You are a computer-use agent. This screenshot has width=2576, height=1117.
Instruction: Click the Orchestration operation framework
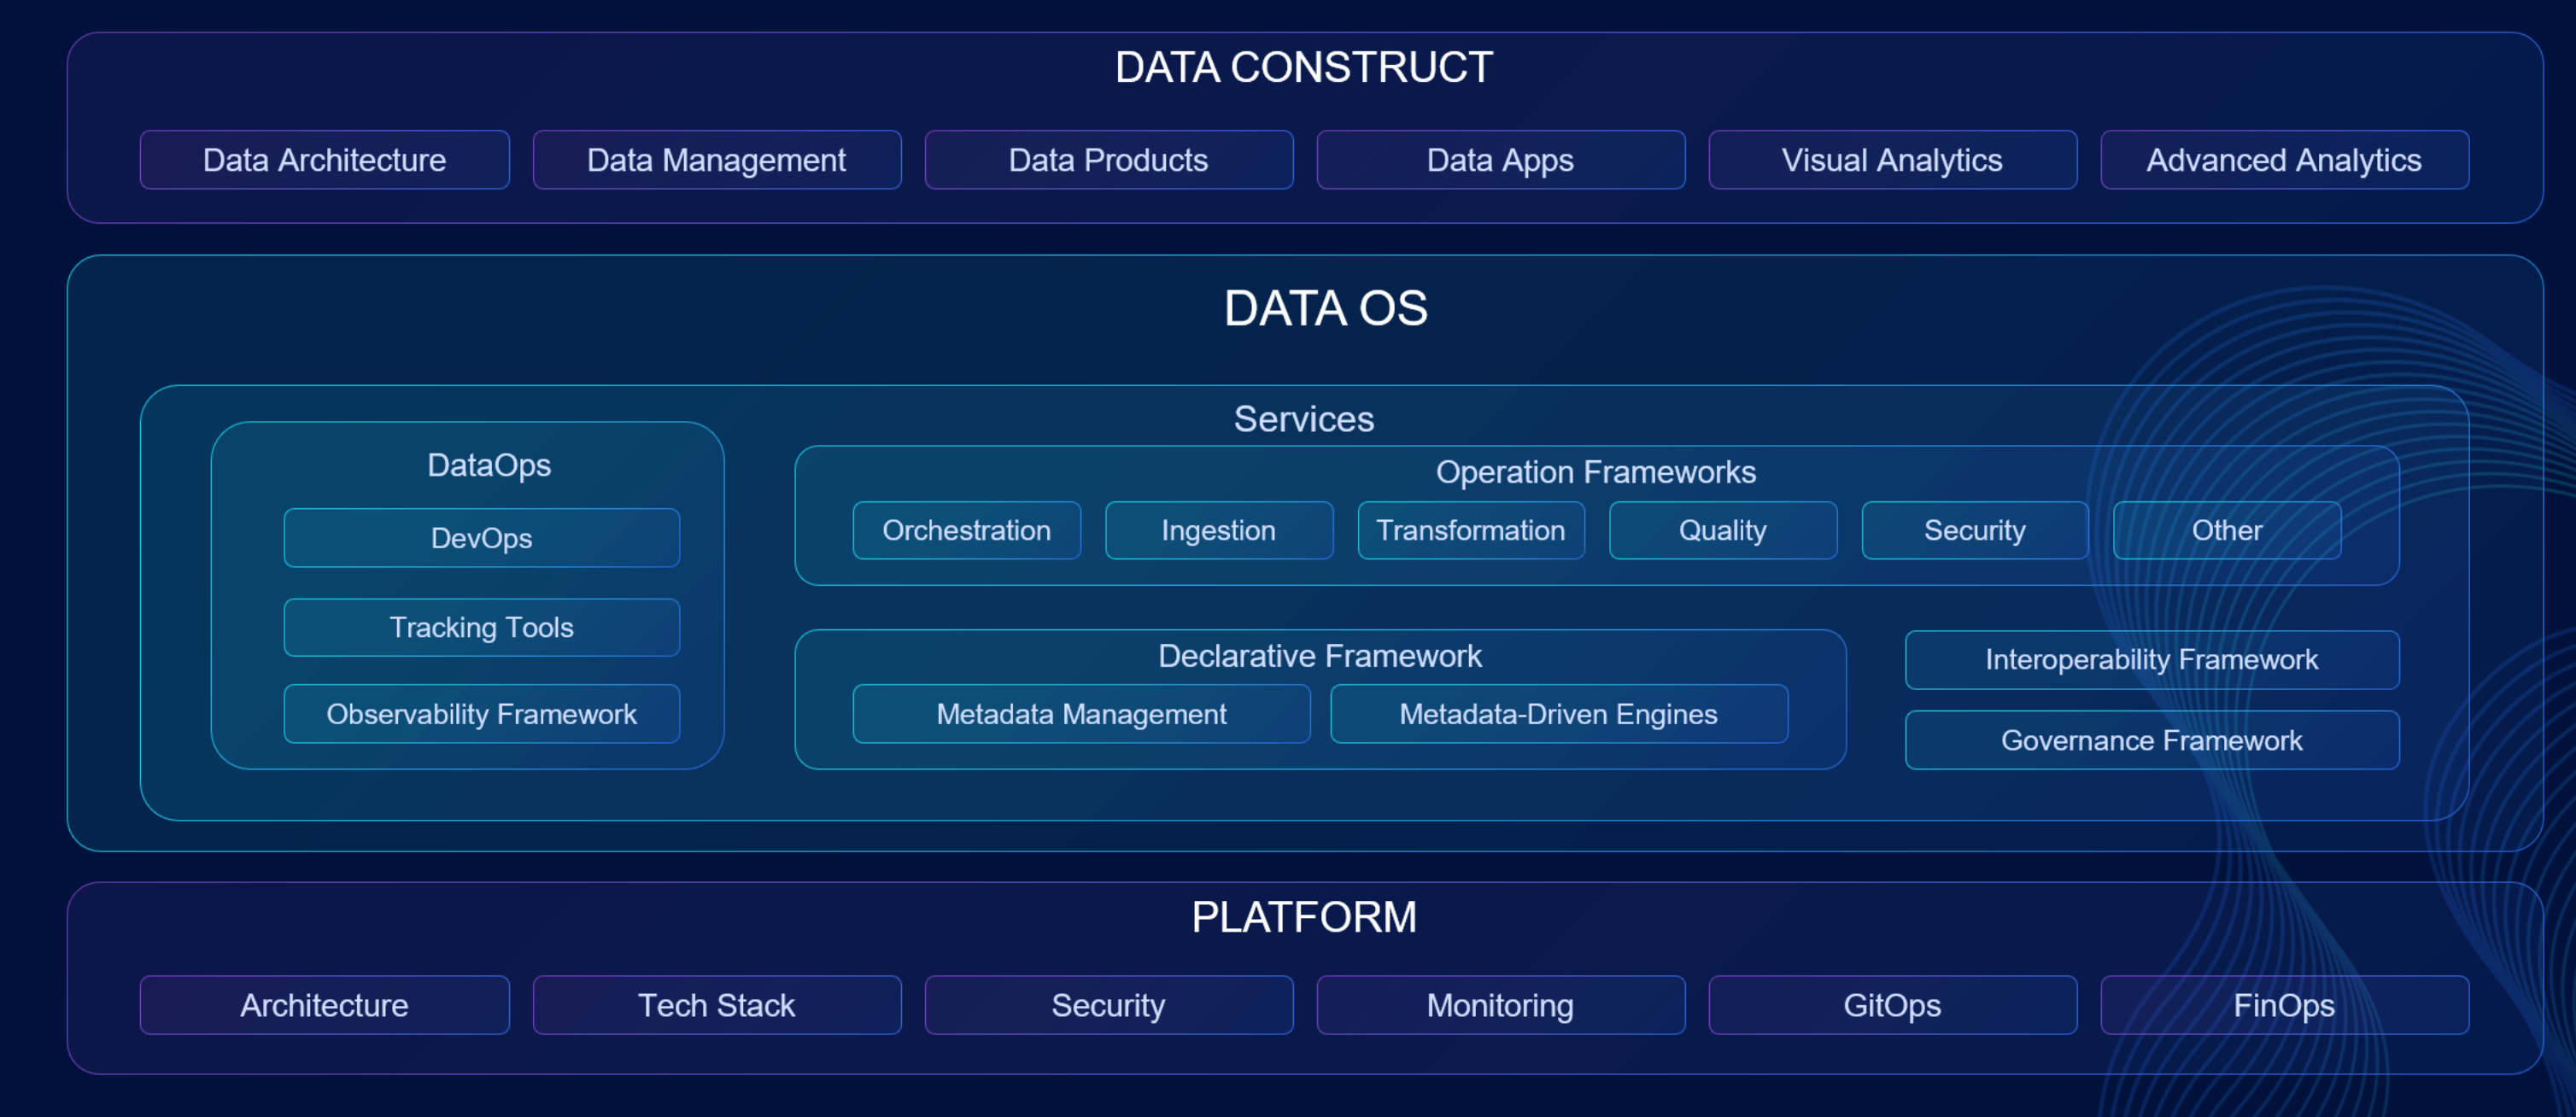[966, 530]
